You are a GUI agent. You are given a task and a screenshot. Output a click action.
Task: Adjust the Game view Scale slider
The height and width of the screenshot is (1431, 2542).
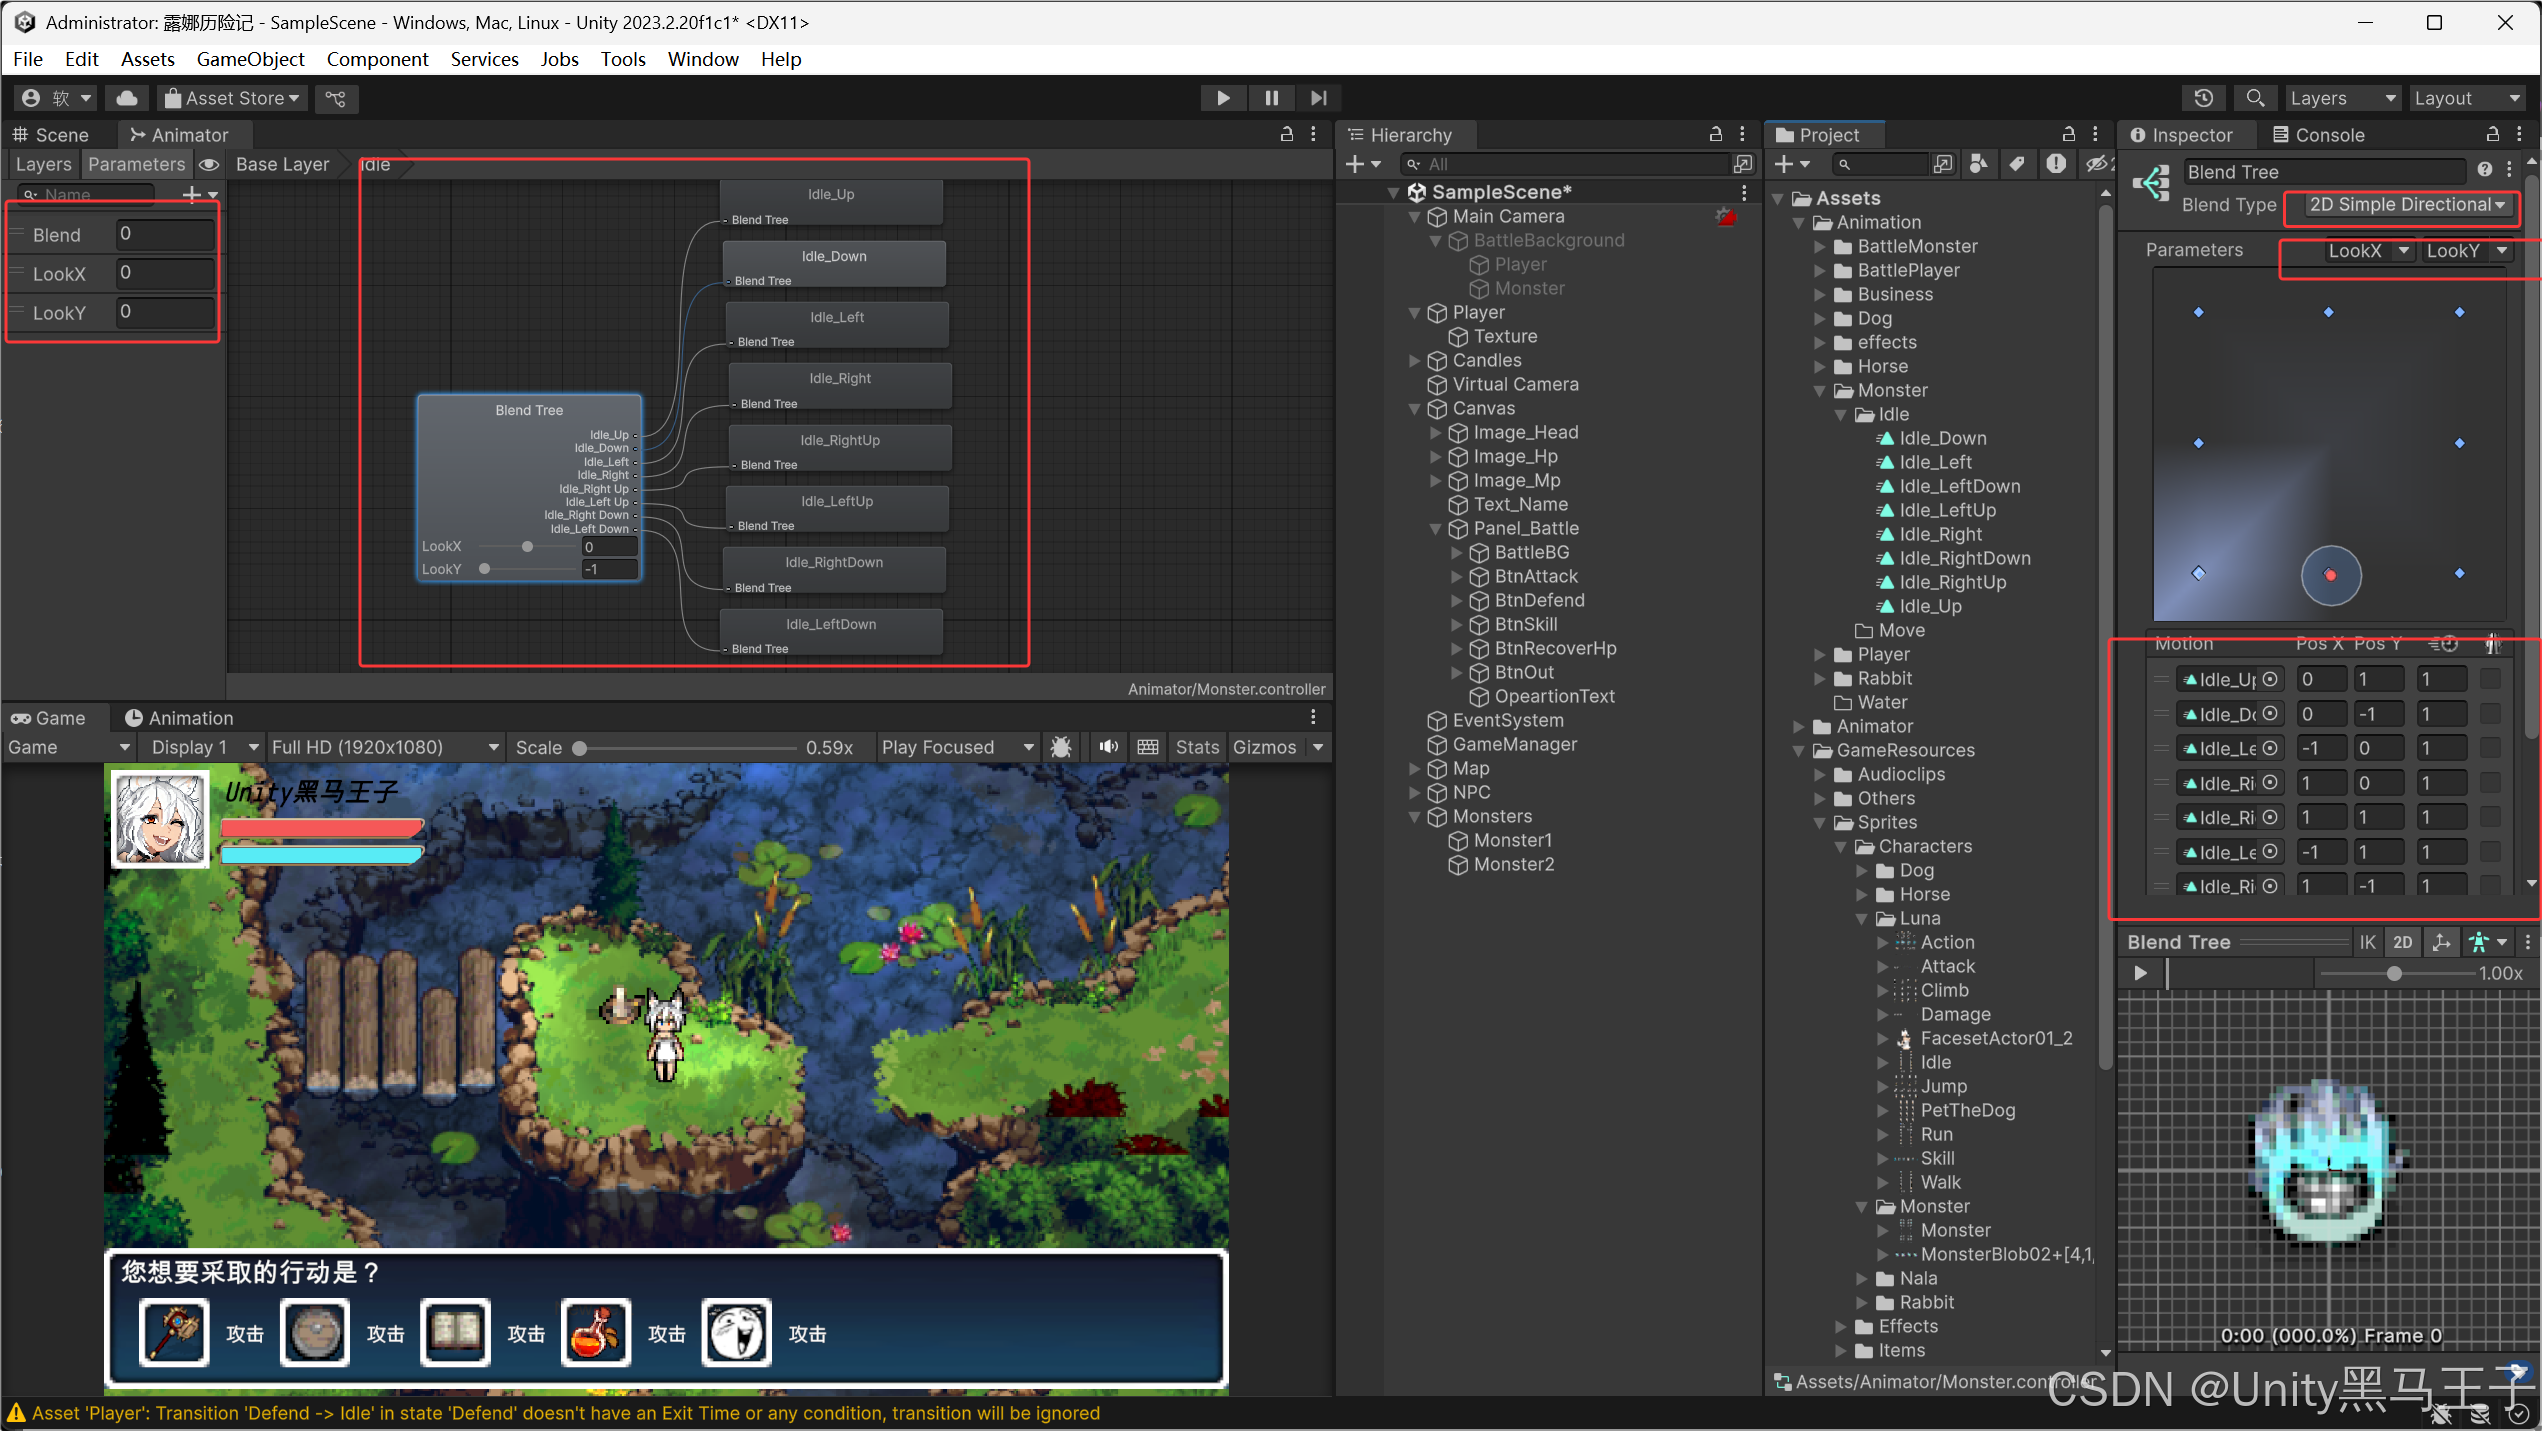580,748
